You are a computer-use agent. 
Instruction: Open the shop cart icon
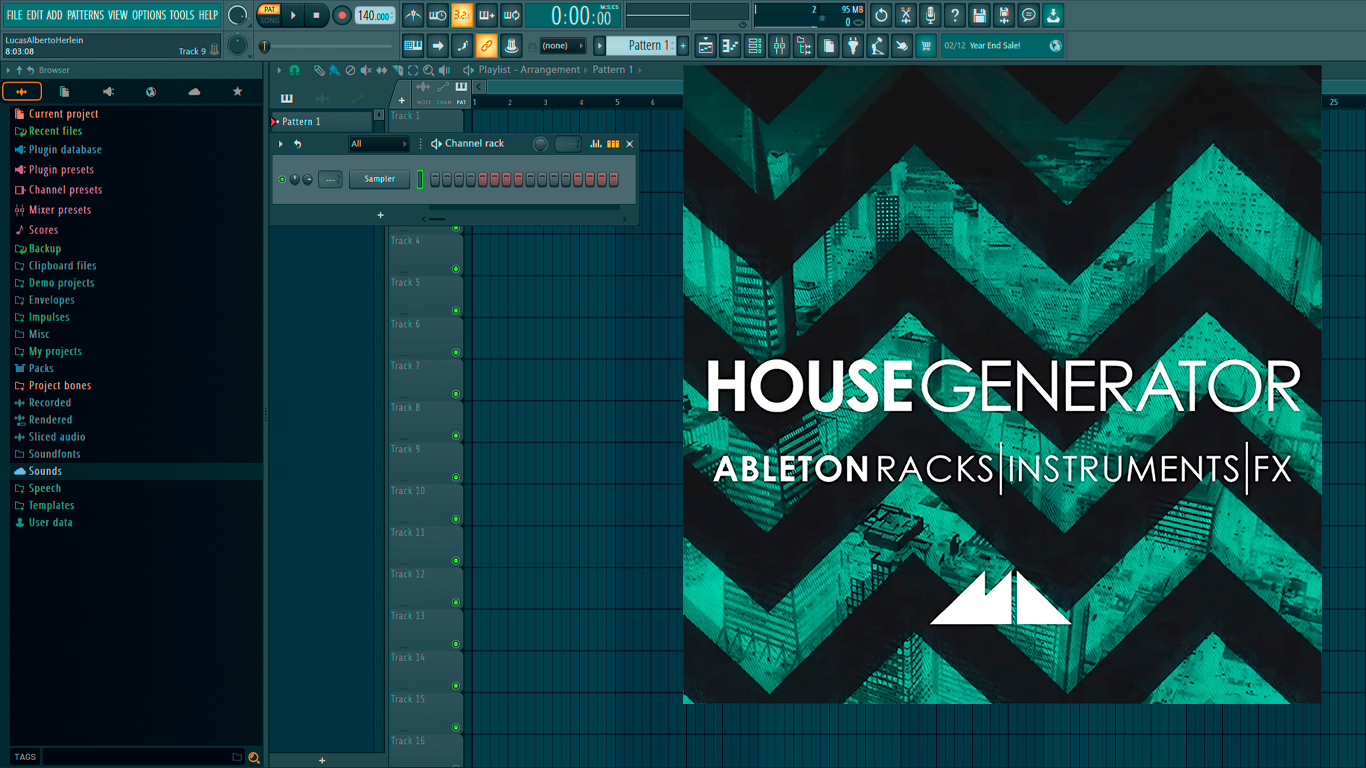click(926, 45)
